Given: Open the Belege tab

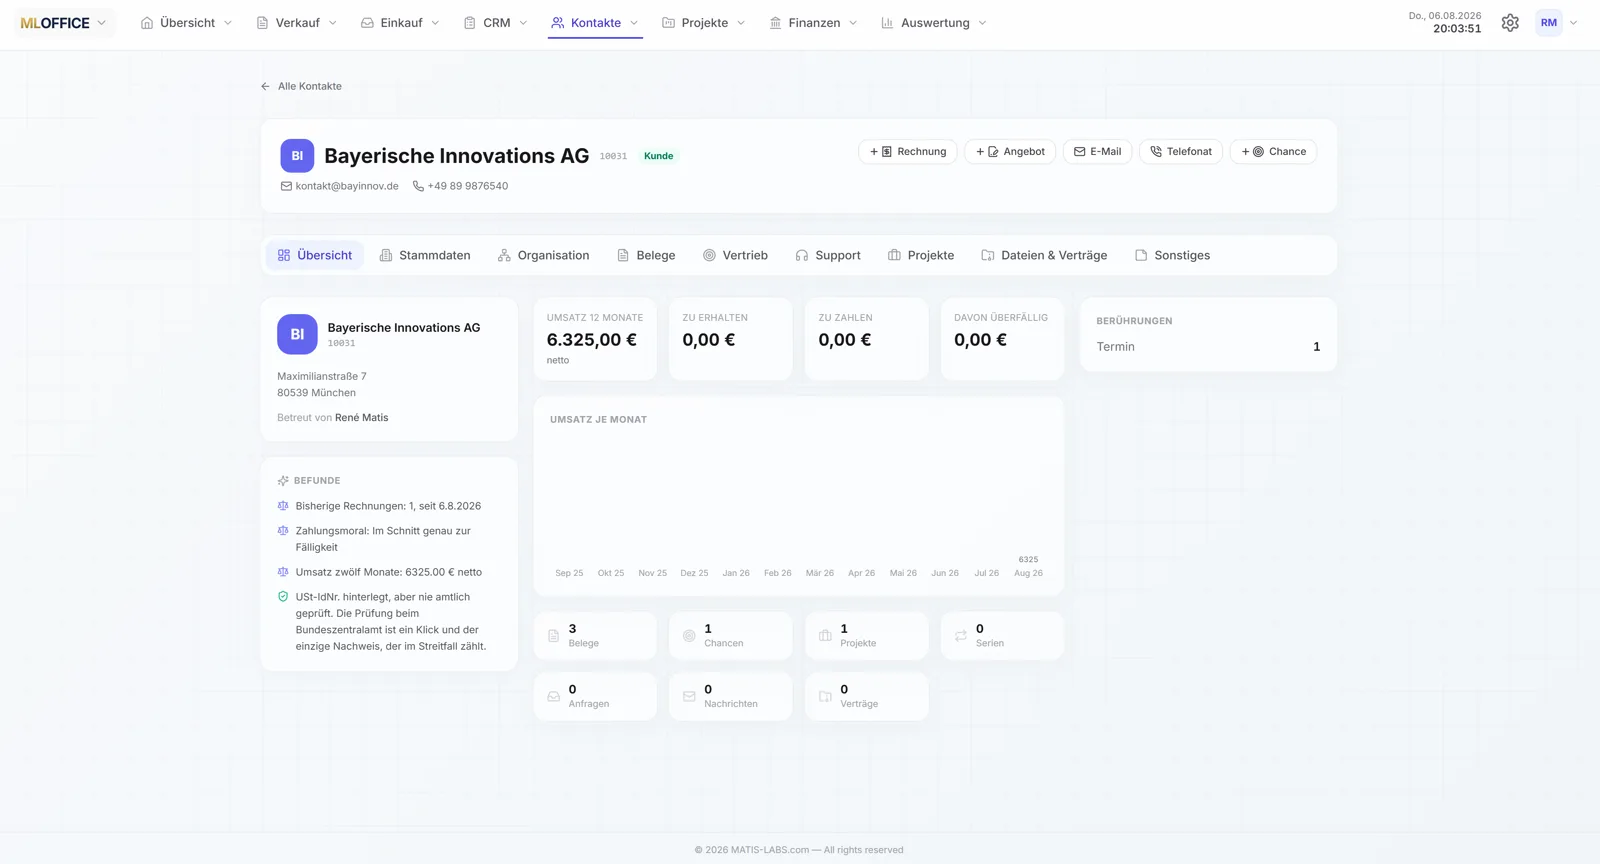Looking at the screenshot, I should [x=646, y=256].
